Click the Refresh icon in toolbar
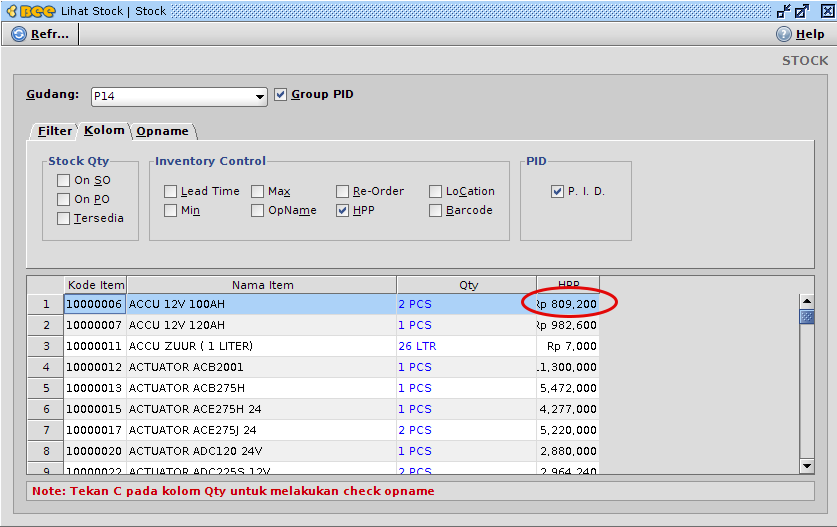Image resolution: width=837 pixels, height=527 pixels. (x=19, y=34)
